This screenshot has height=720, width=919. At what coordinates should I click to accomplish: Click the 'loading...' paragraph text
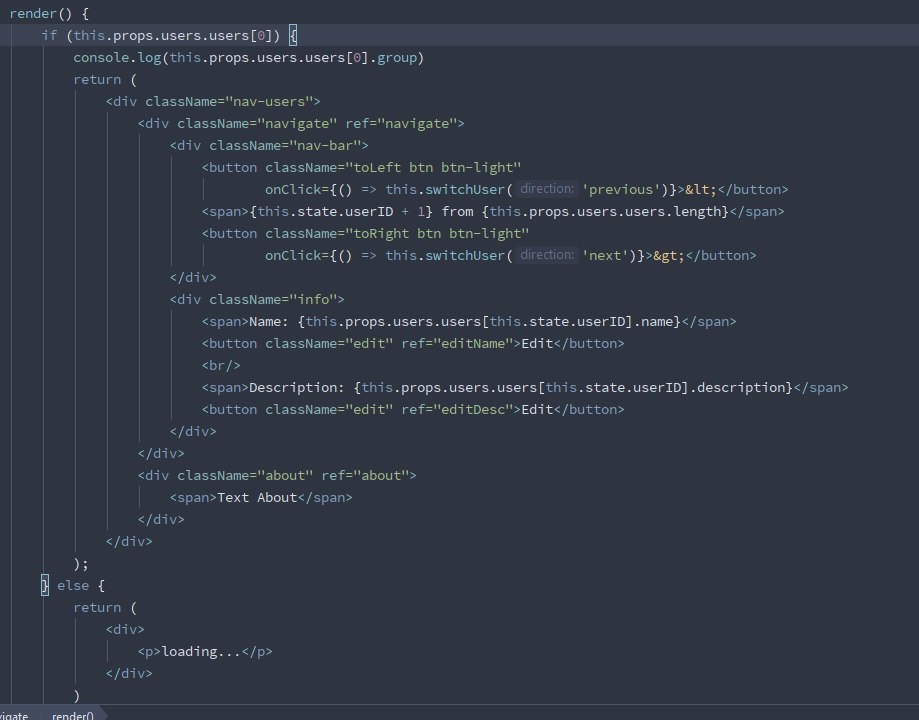click(202, 651)
